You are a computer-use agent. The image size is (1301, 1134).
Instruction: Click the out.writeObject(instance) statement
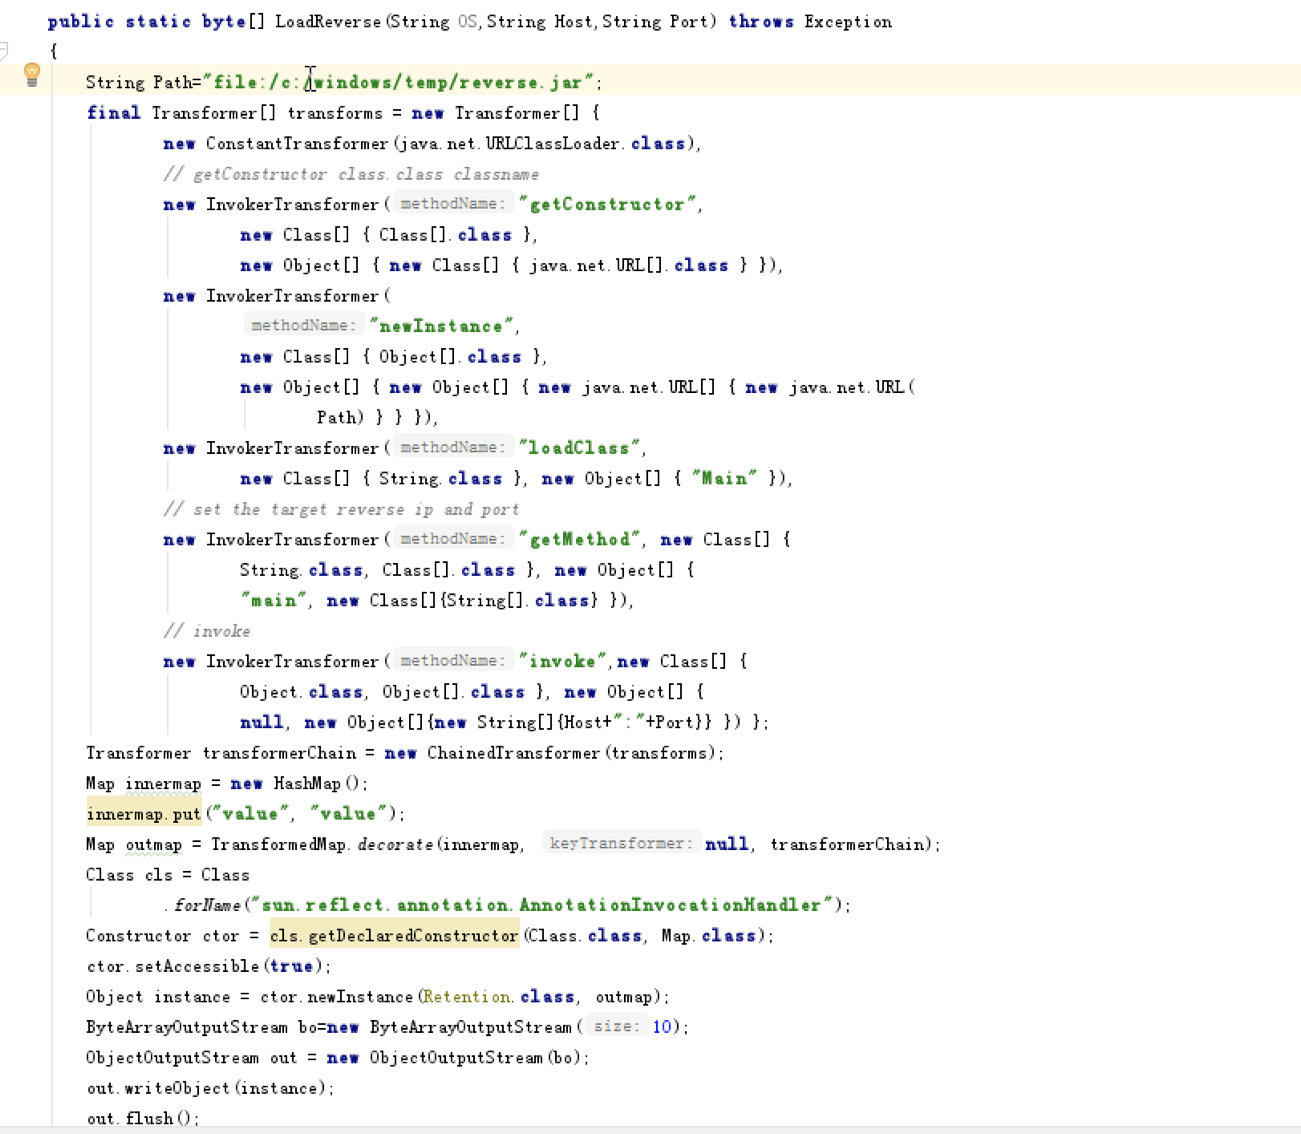point(210,1088)
